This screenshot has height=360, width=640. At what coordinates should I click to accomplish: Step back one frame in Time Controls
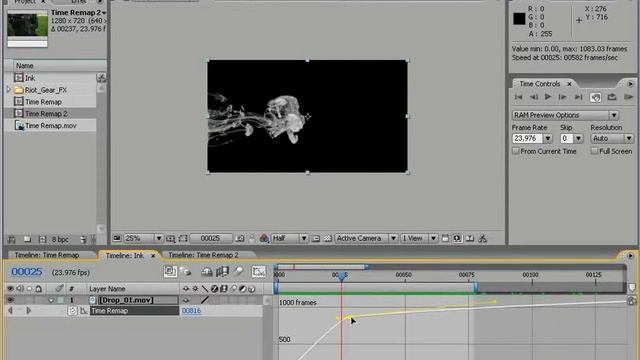tap(533, 97)
